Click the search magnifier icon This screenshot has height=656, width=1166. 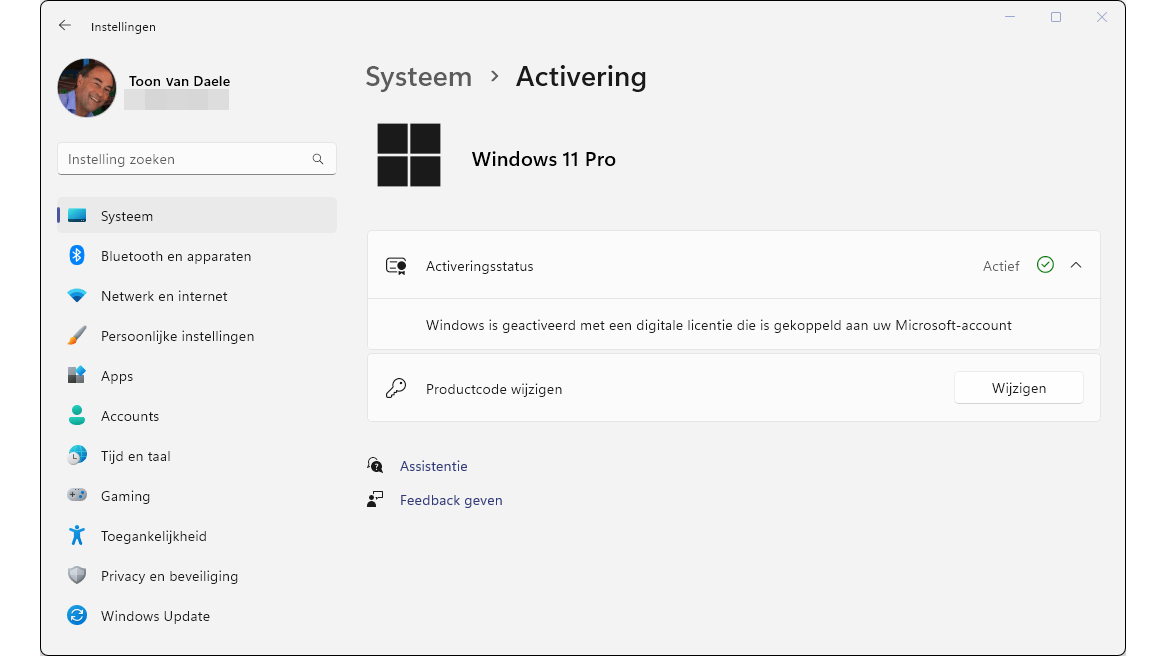[x=318, y=159]
